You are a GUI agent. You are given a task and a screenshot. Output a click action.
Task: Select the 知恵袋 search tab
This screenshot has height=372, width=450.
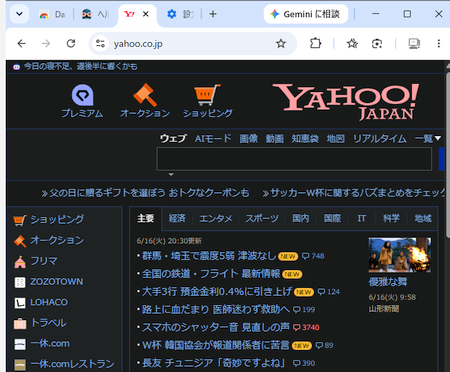(305, 138)
